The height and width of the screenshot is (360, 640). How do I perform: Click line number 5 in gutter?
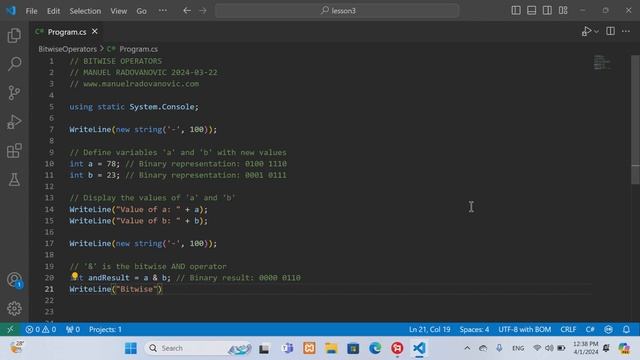click(x=51, y=107)
